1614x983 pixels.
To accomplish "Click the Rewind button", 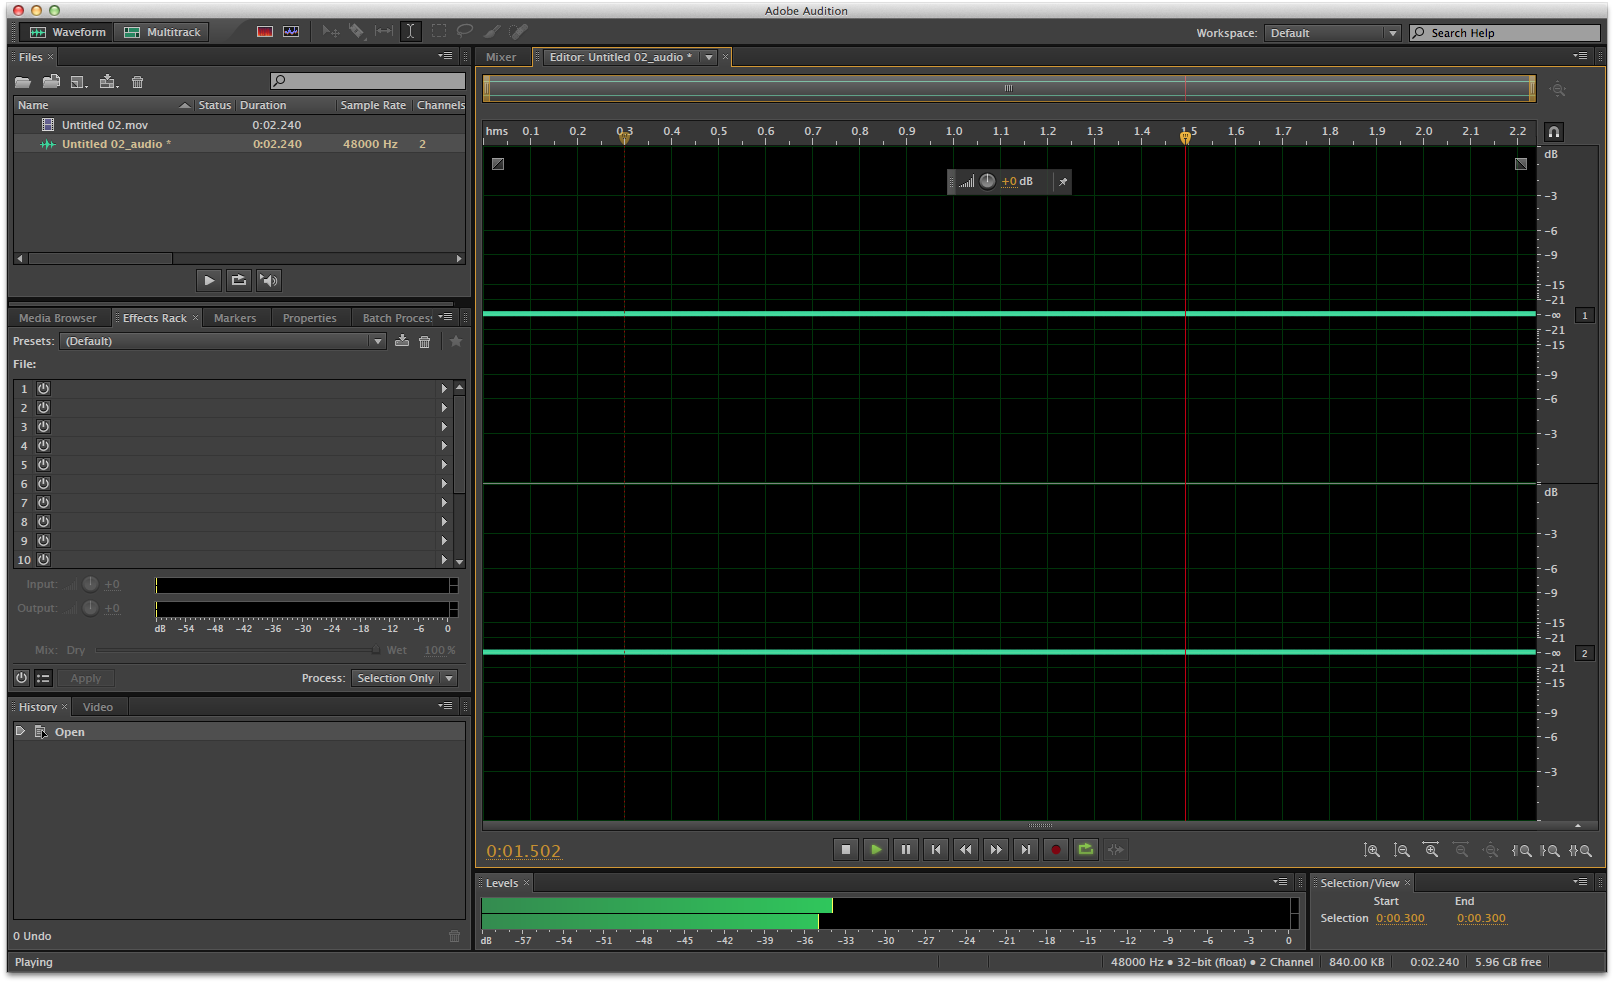I will (966, 850).
